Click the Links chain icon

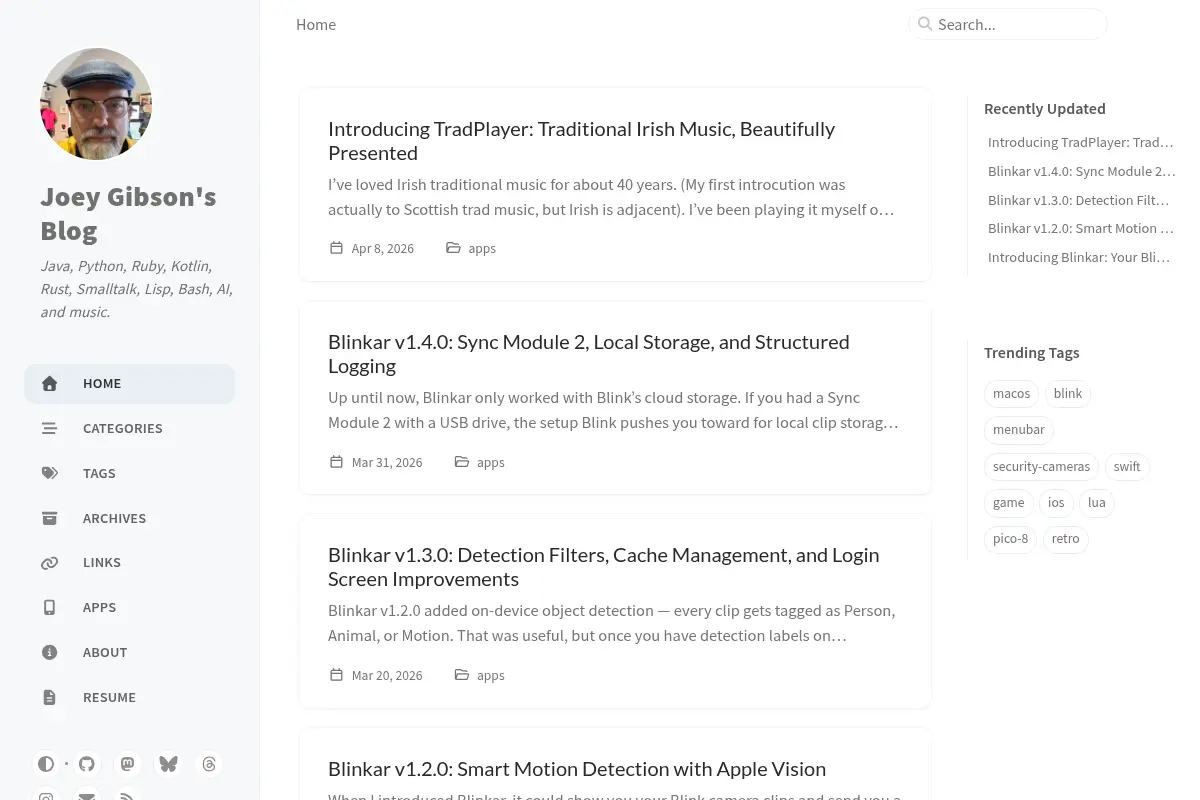49,563
